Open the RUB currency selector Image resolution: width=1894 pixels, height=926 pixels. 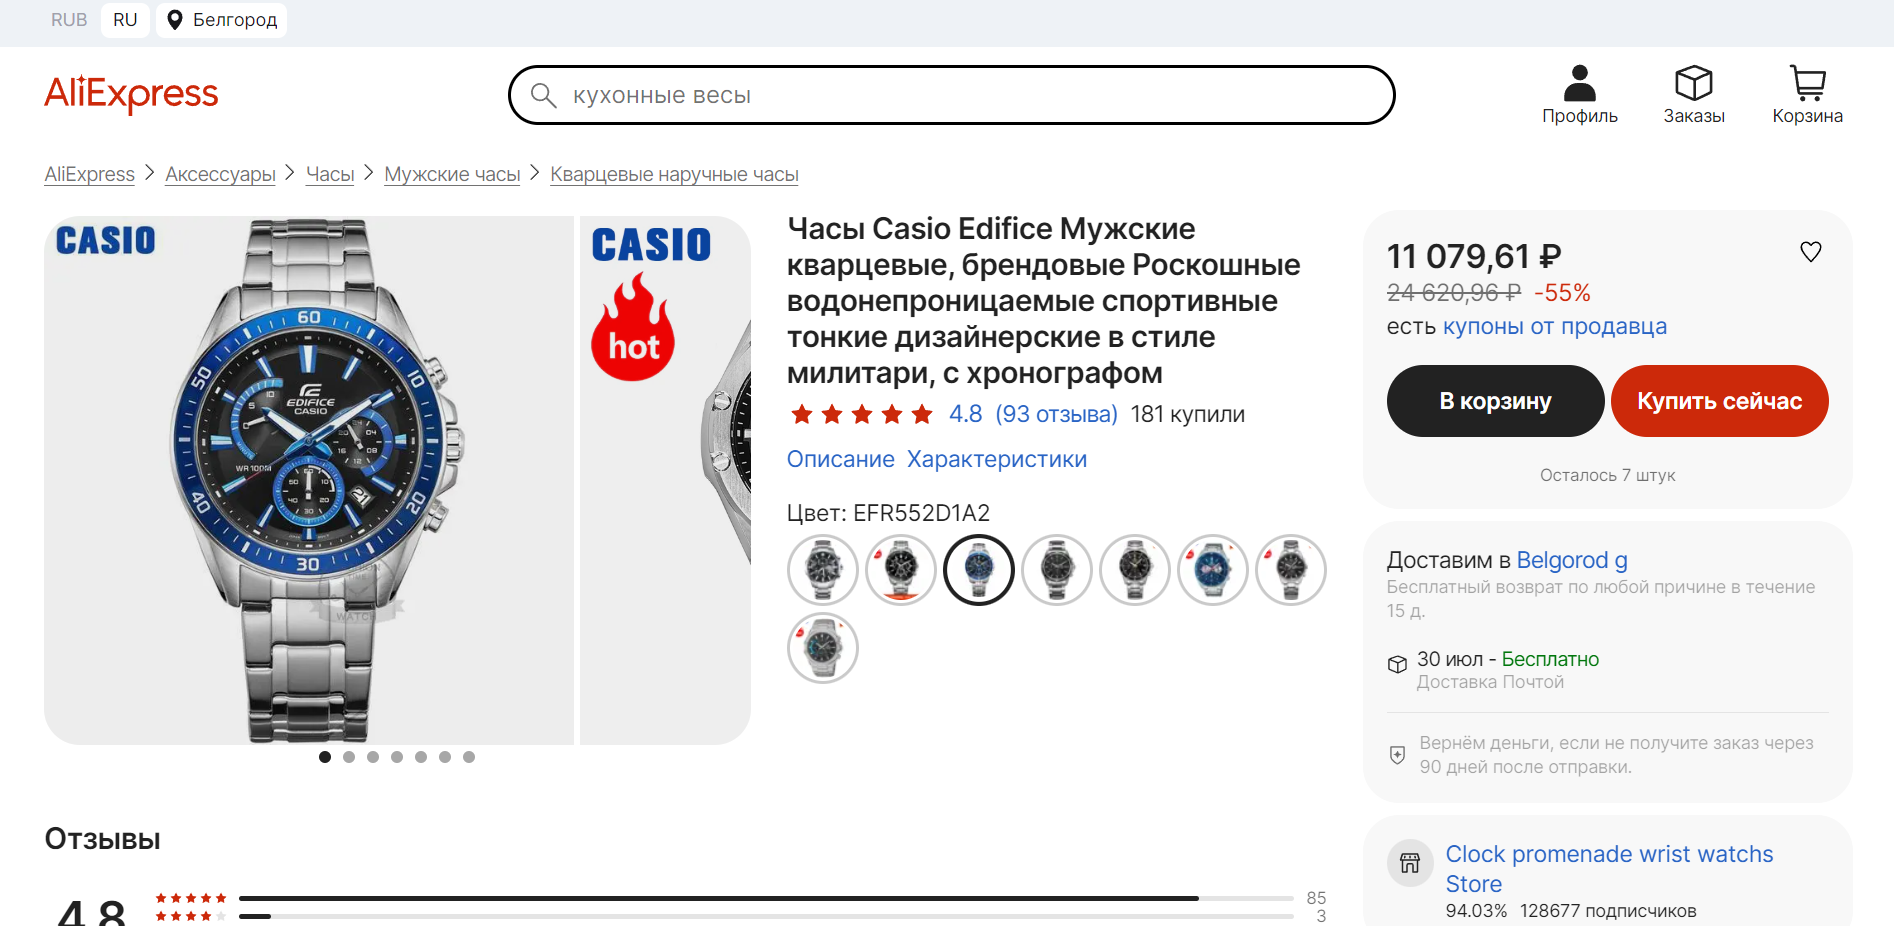[x=69, y=20]
